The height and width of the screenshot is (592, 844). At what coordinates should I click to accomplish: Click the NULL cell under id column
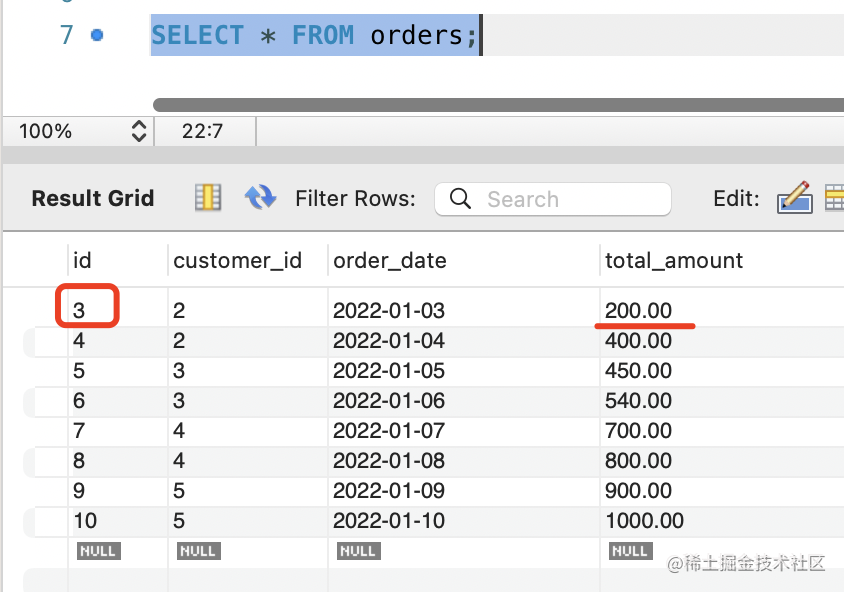(98, 551)
